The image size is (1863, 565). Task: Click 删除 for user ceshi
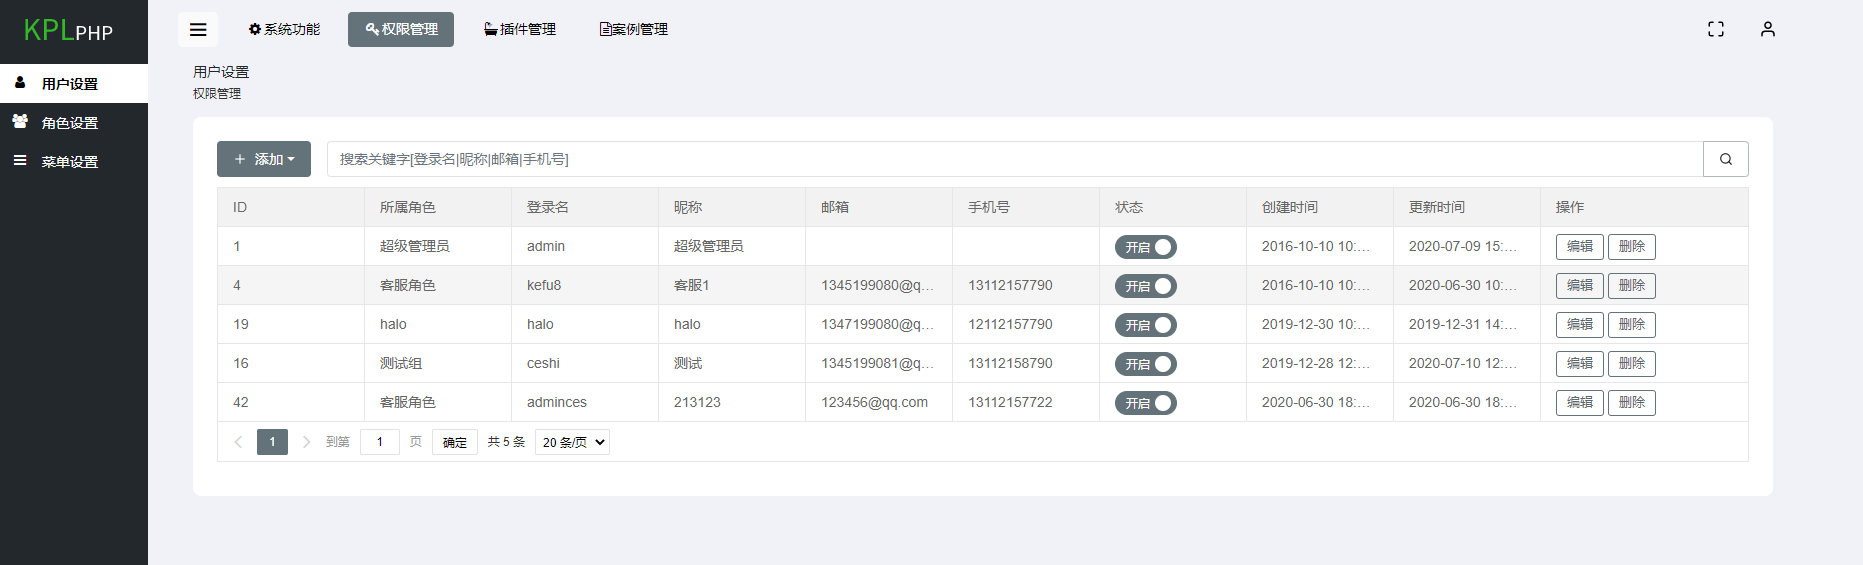pos(1632,364)
